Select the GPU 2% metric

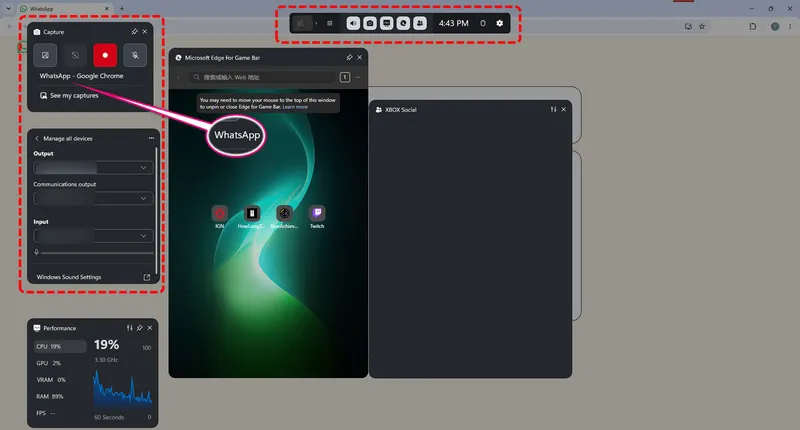(x=60, y=363)
